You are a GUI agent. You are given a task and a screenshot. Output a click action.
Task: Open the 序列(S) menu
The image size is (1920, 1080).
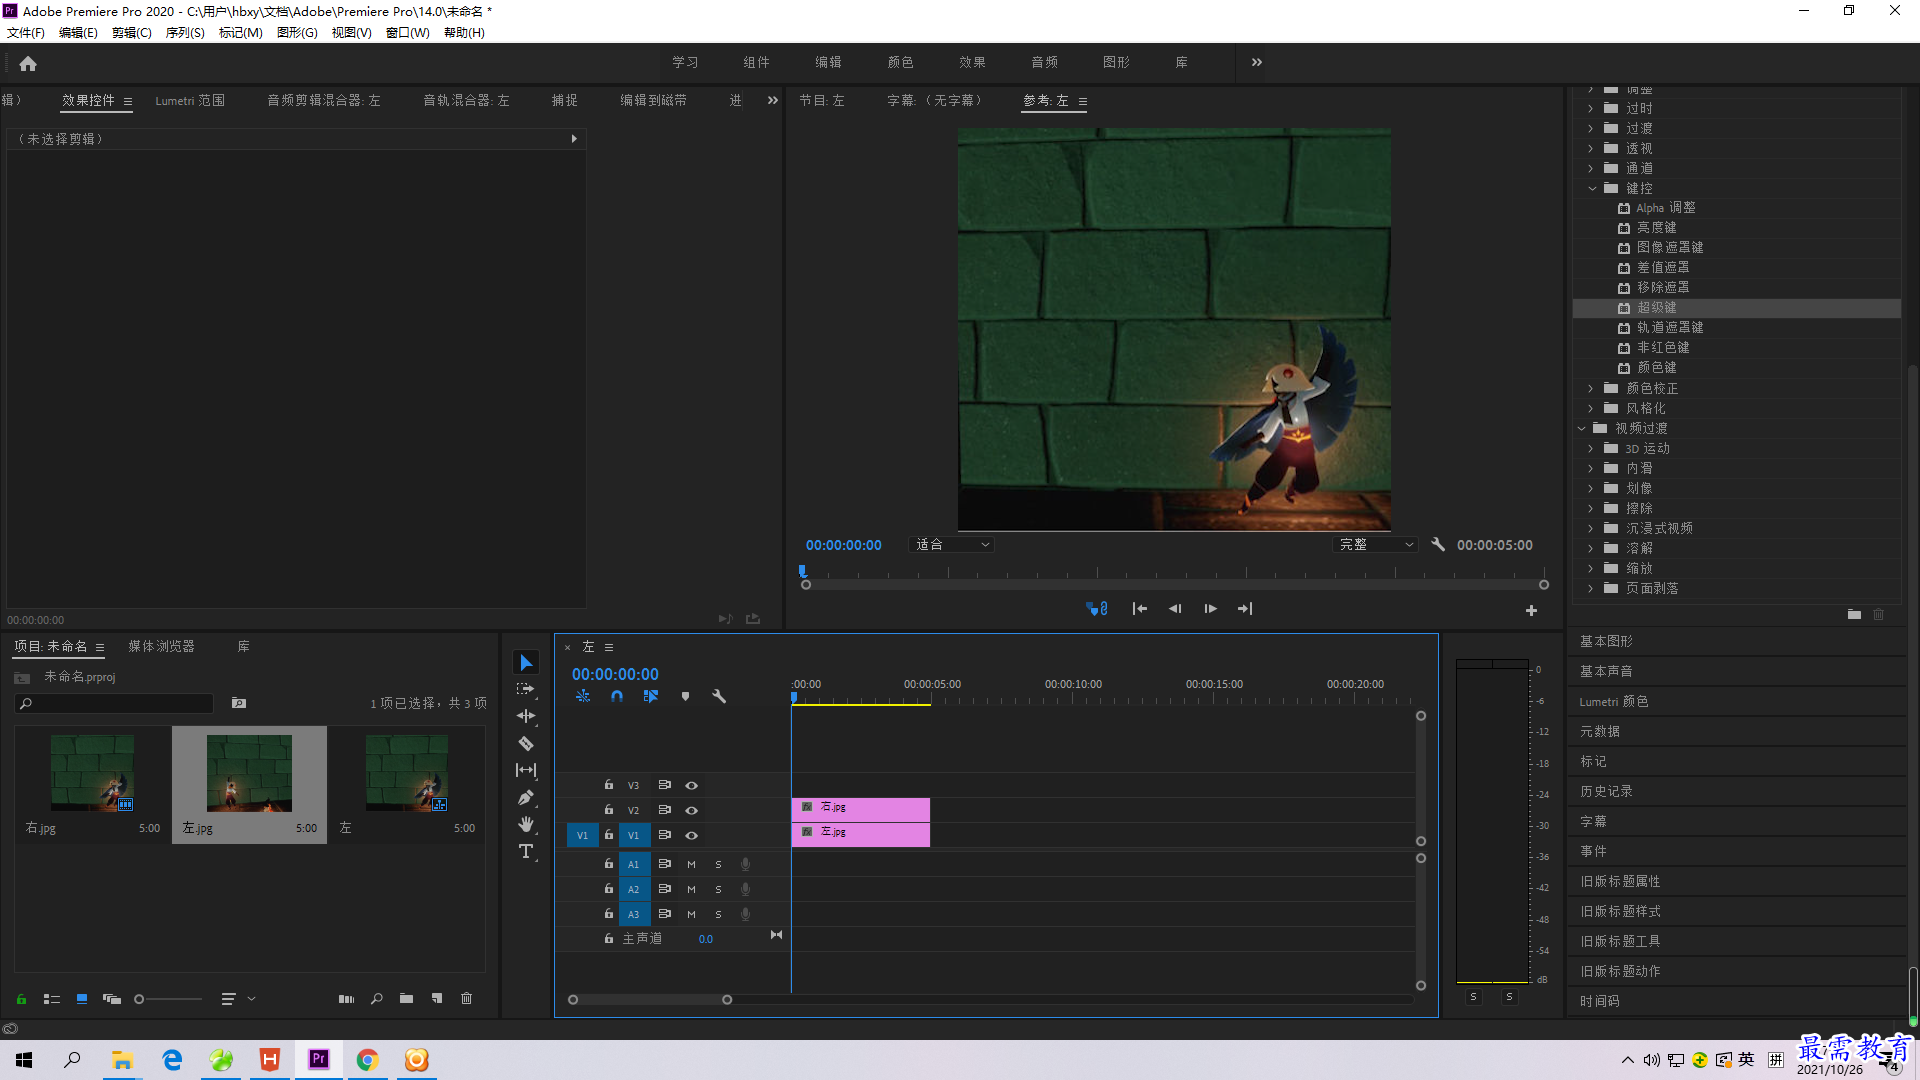185,33
